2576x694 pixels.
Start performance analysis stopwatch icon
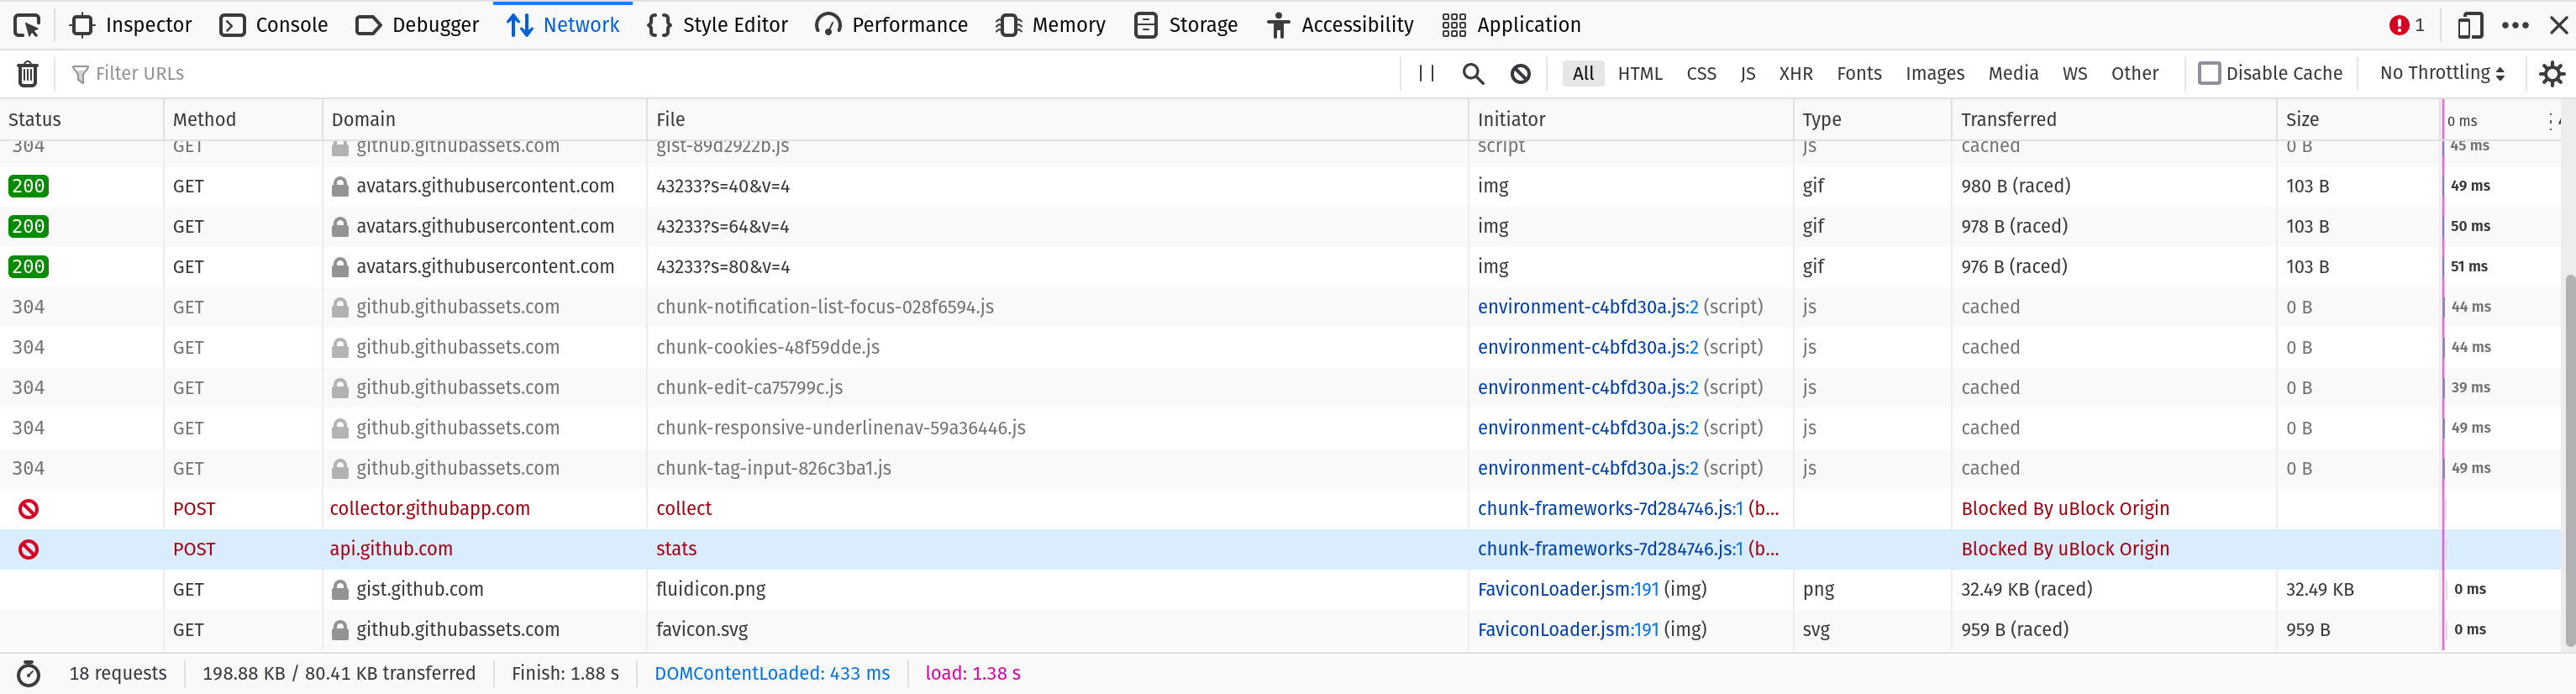(29, 673)
